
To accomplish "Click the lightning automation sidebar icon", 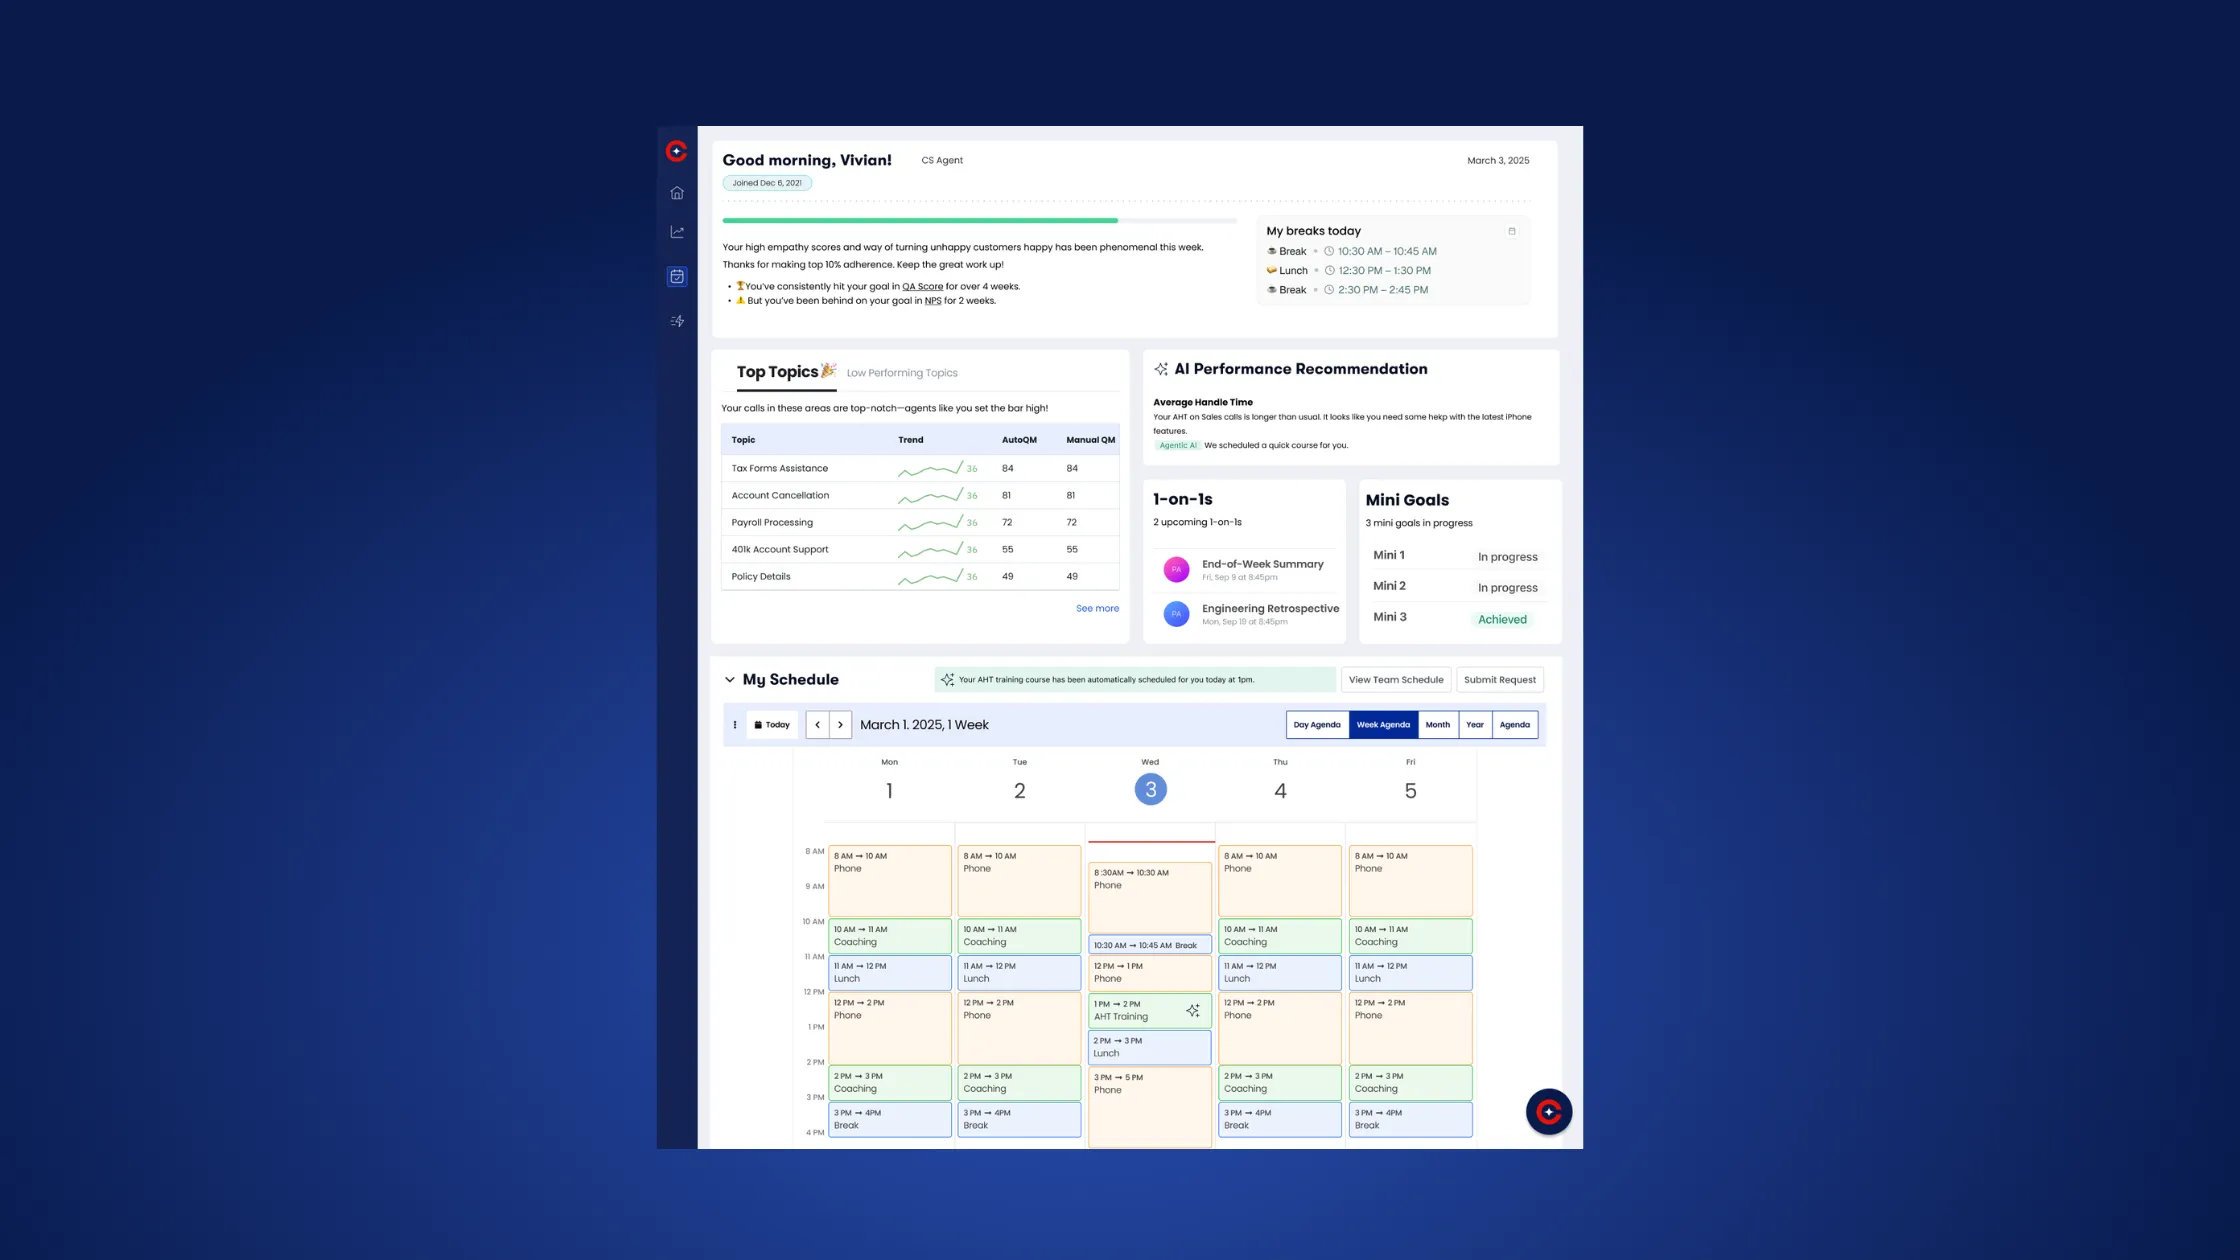I will [677, 321].
